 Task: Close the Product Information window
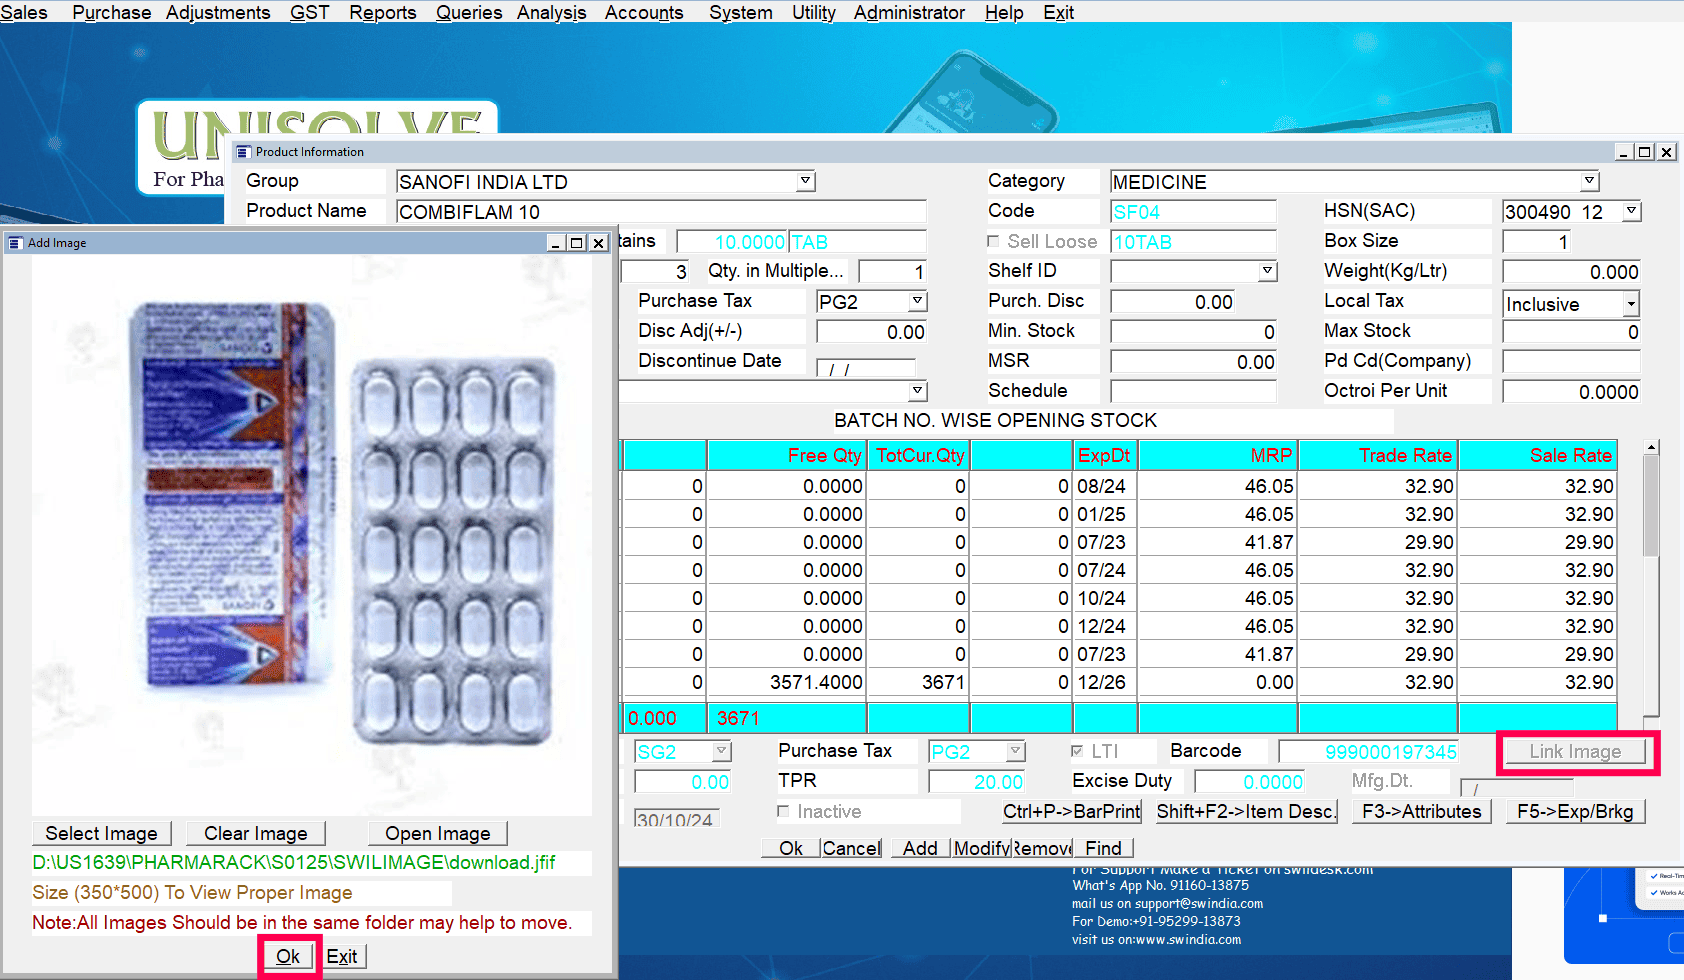coord(1666,152)
